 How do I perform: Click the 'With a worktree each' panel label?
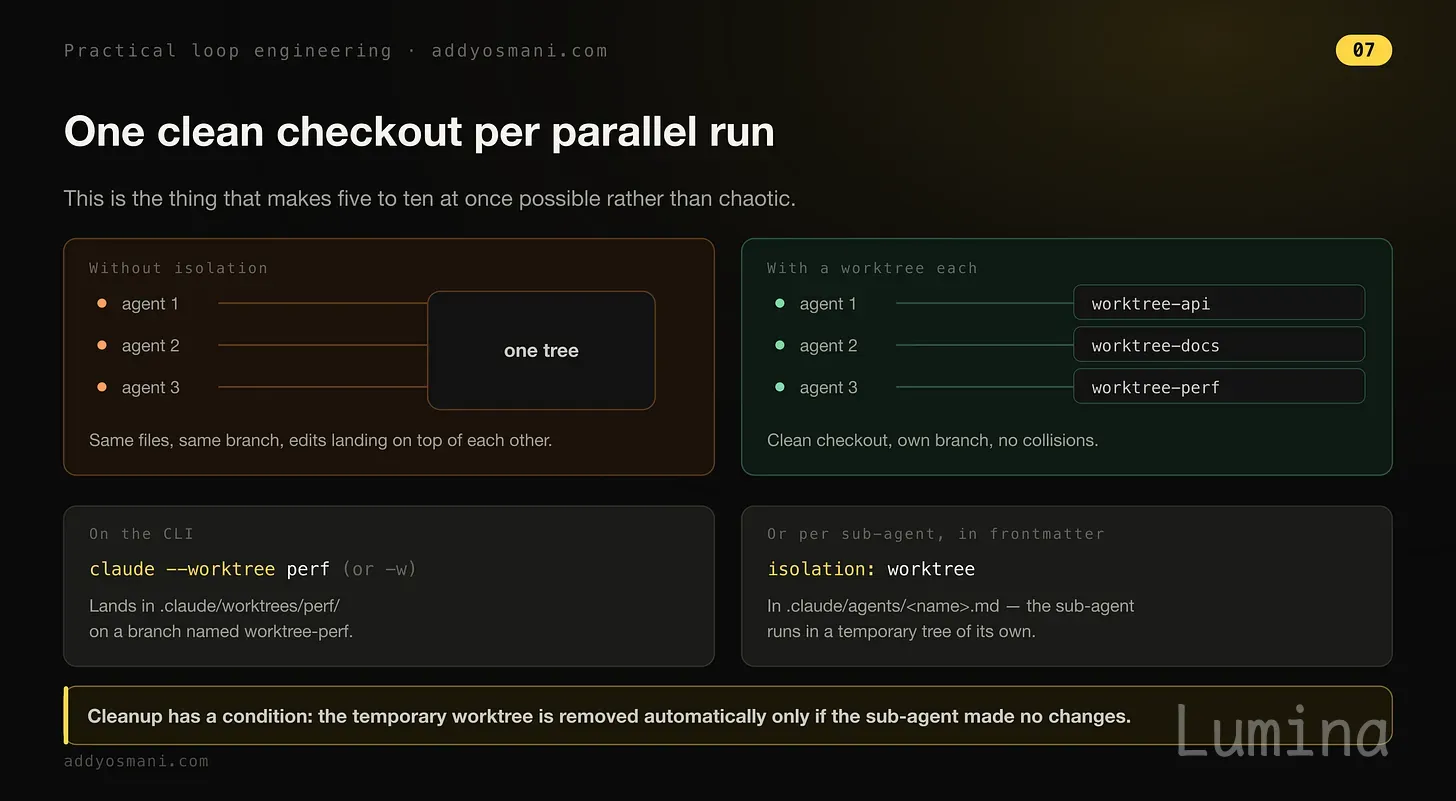pos(872,268)
